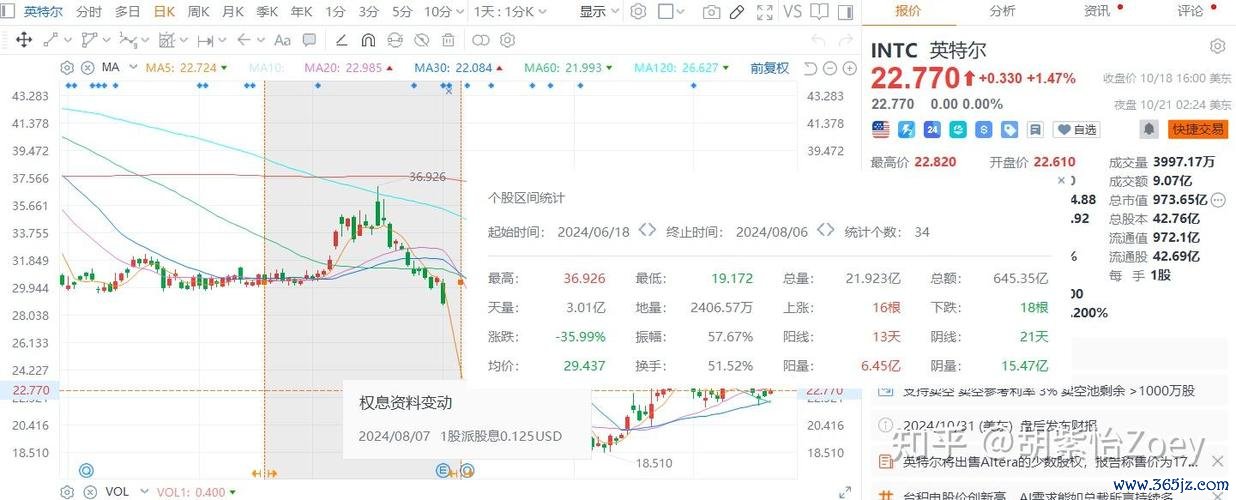The image size is (1236, 500).
Task: Switch to 多日 chart tab
Action: [127, 12]
